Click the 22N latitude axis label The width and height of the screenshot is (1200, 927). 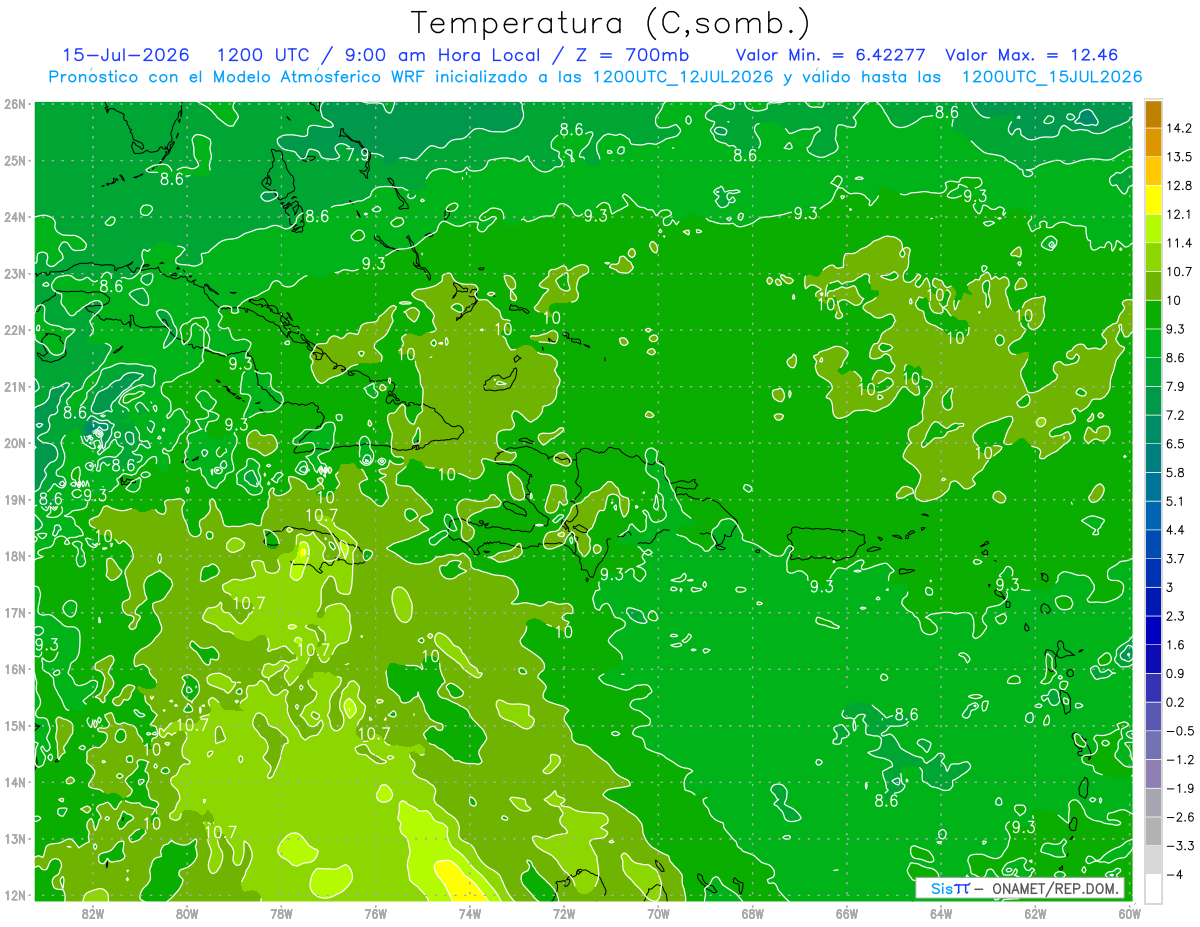point(15,330)
